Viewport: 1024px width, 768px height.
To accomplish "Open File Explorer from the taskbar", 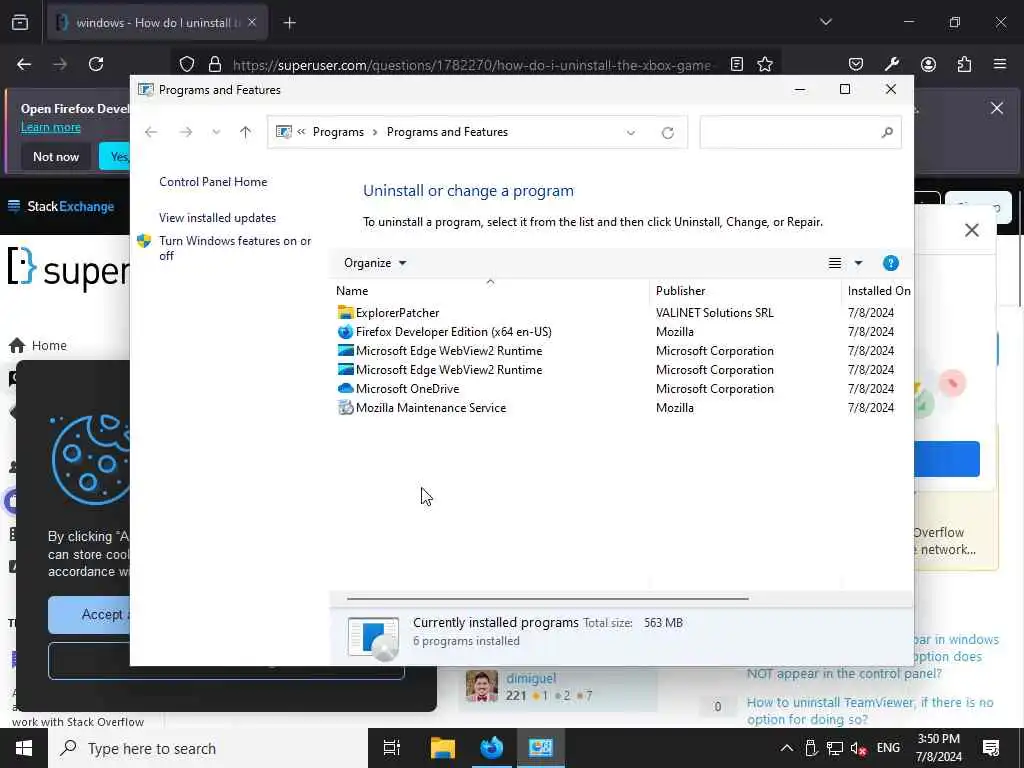I will [442, 748].
